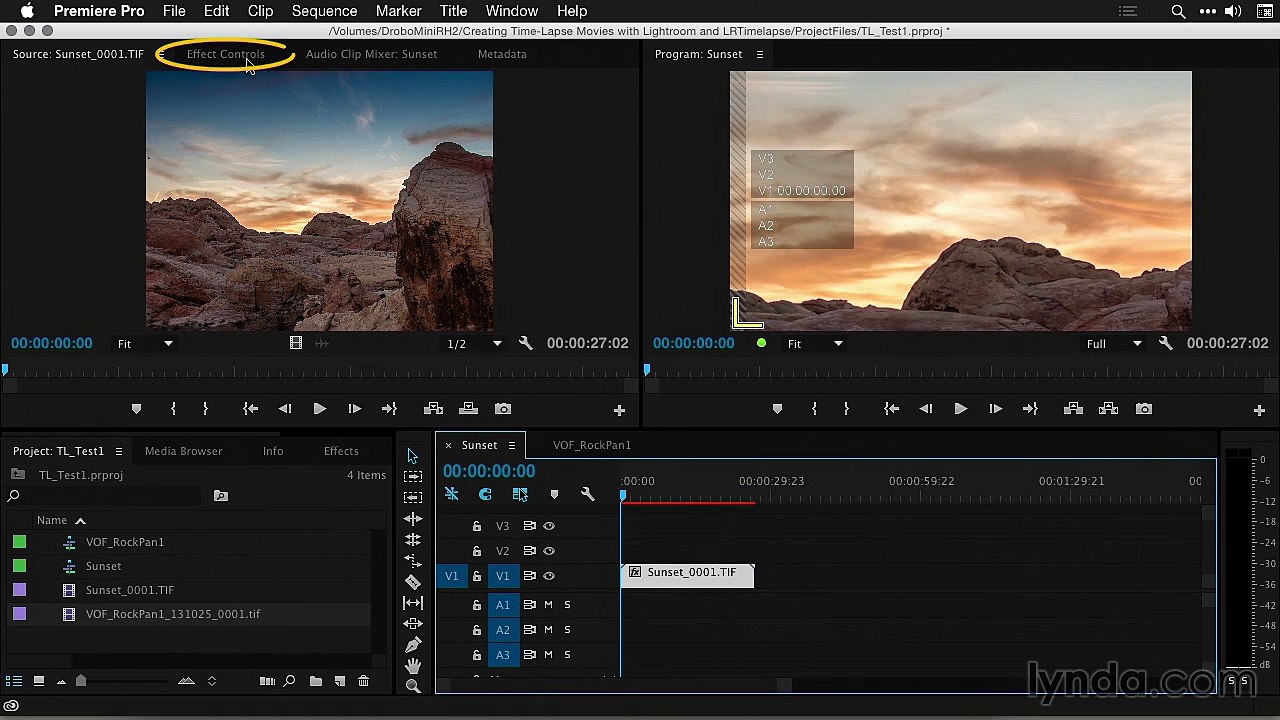The image size is (1280, 720).
Task: Toggle Linked Selection in the timeline
Action: [x=520, y=494]
